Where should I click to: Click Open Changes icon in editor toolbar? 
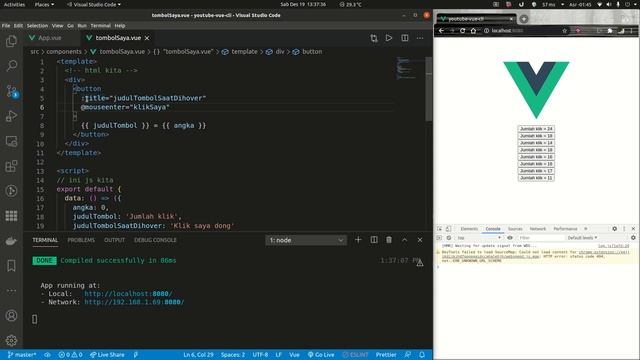373,38
